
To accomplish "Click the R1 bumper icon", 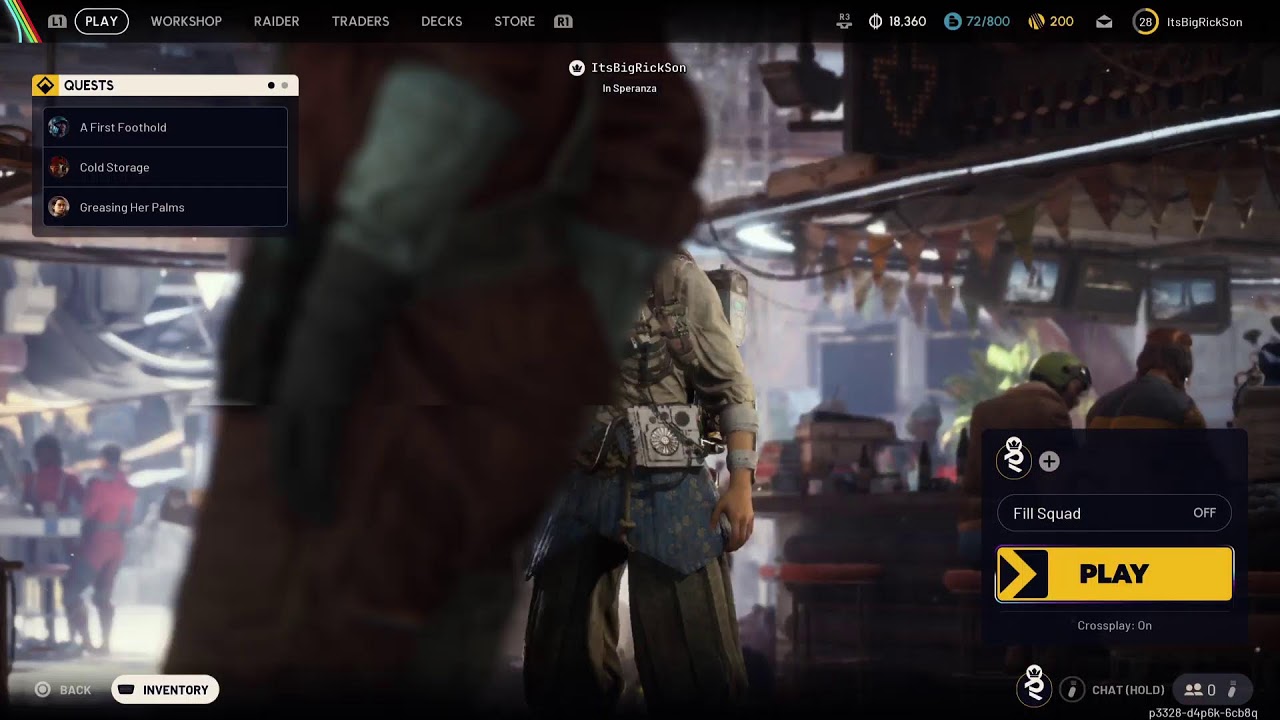I will (x=563, y=21).
